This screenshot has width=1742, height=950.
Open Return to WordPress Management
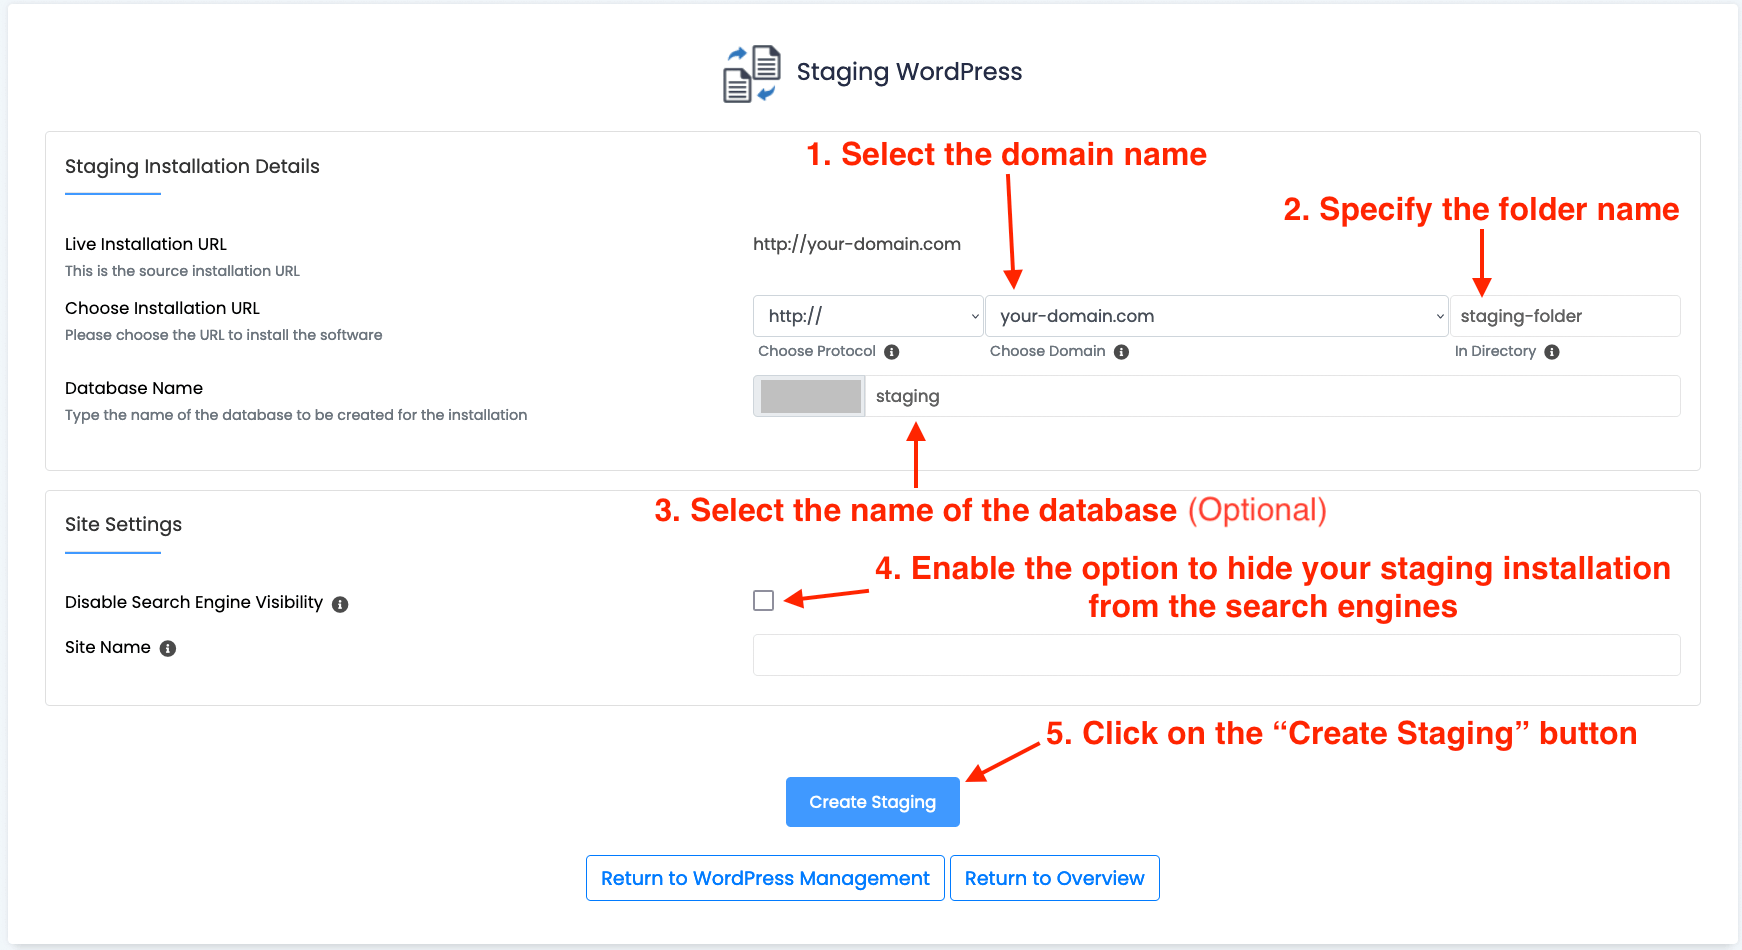(x=764, y=878)
